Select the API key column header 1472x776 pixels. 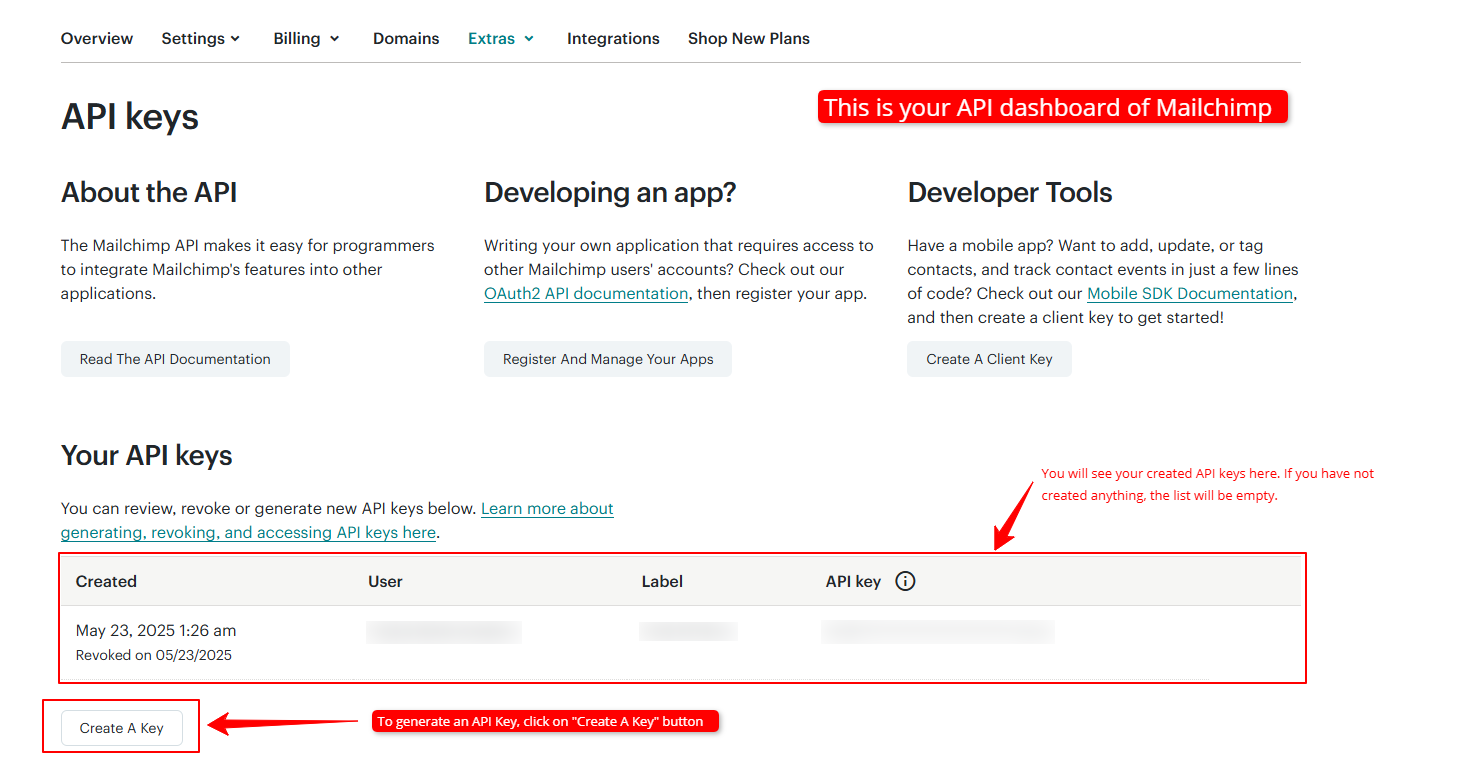tap(853, 581)
